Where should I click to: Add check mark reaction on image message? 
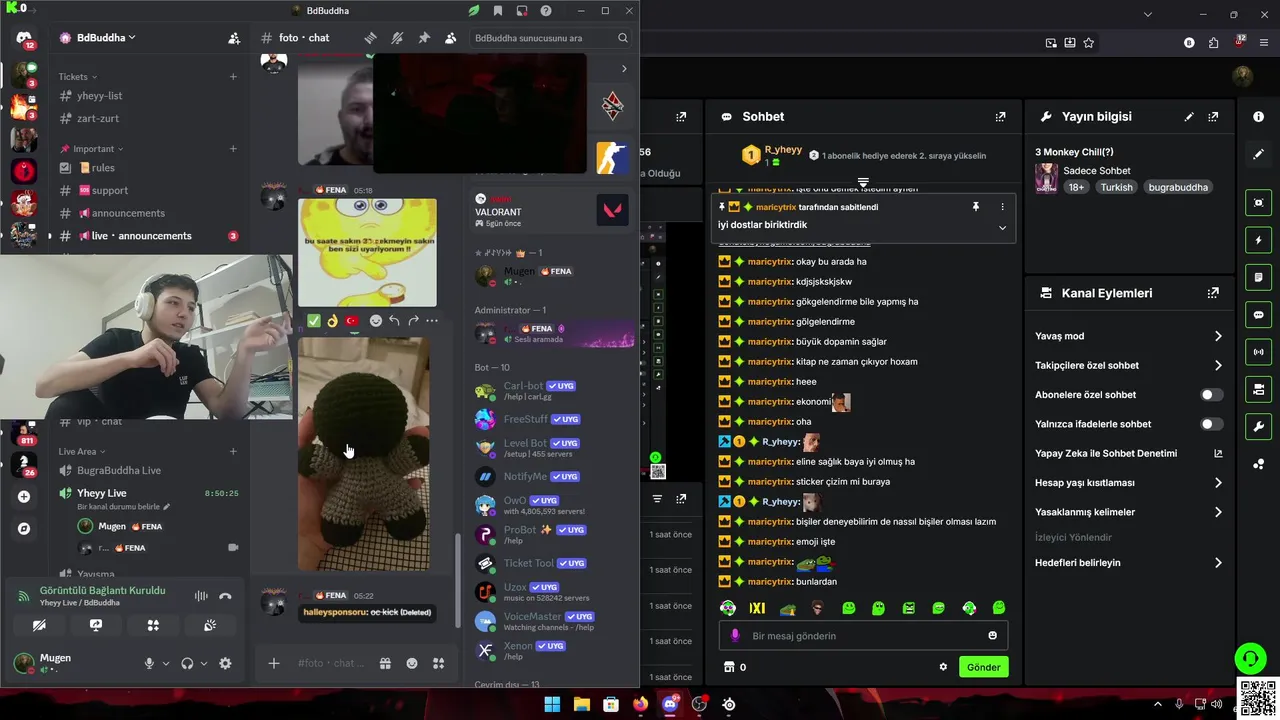pyautogui.click(x=314, y=321)
